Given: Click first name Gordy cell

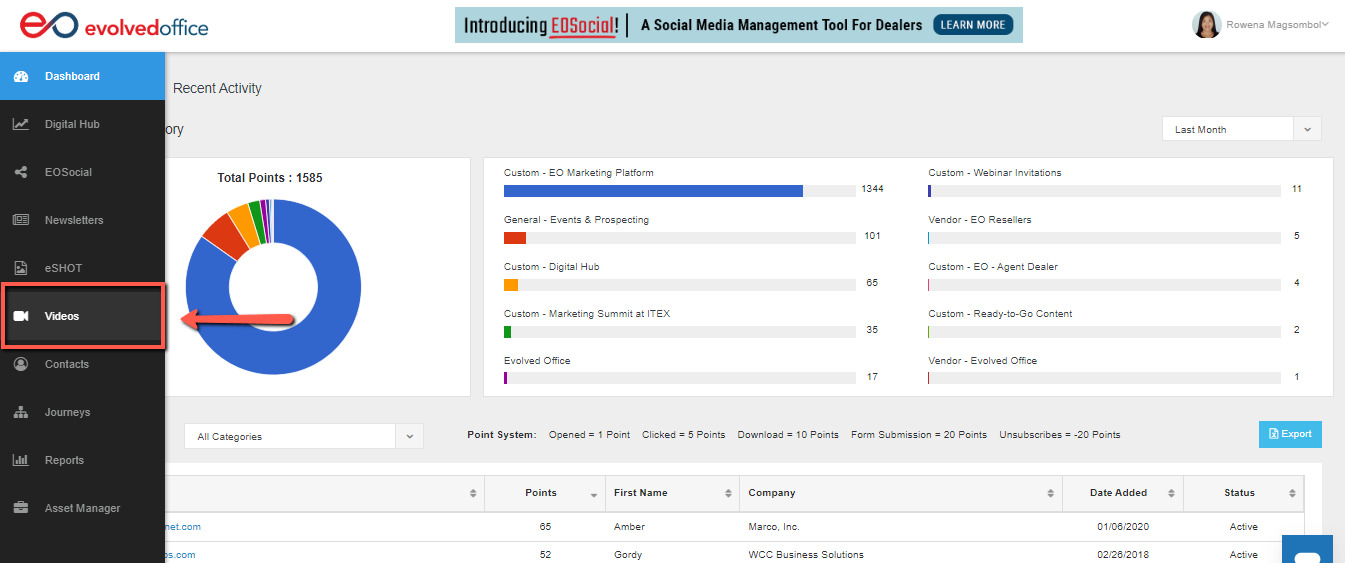Looking at the screenshot, I should [628, 555].
